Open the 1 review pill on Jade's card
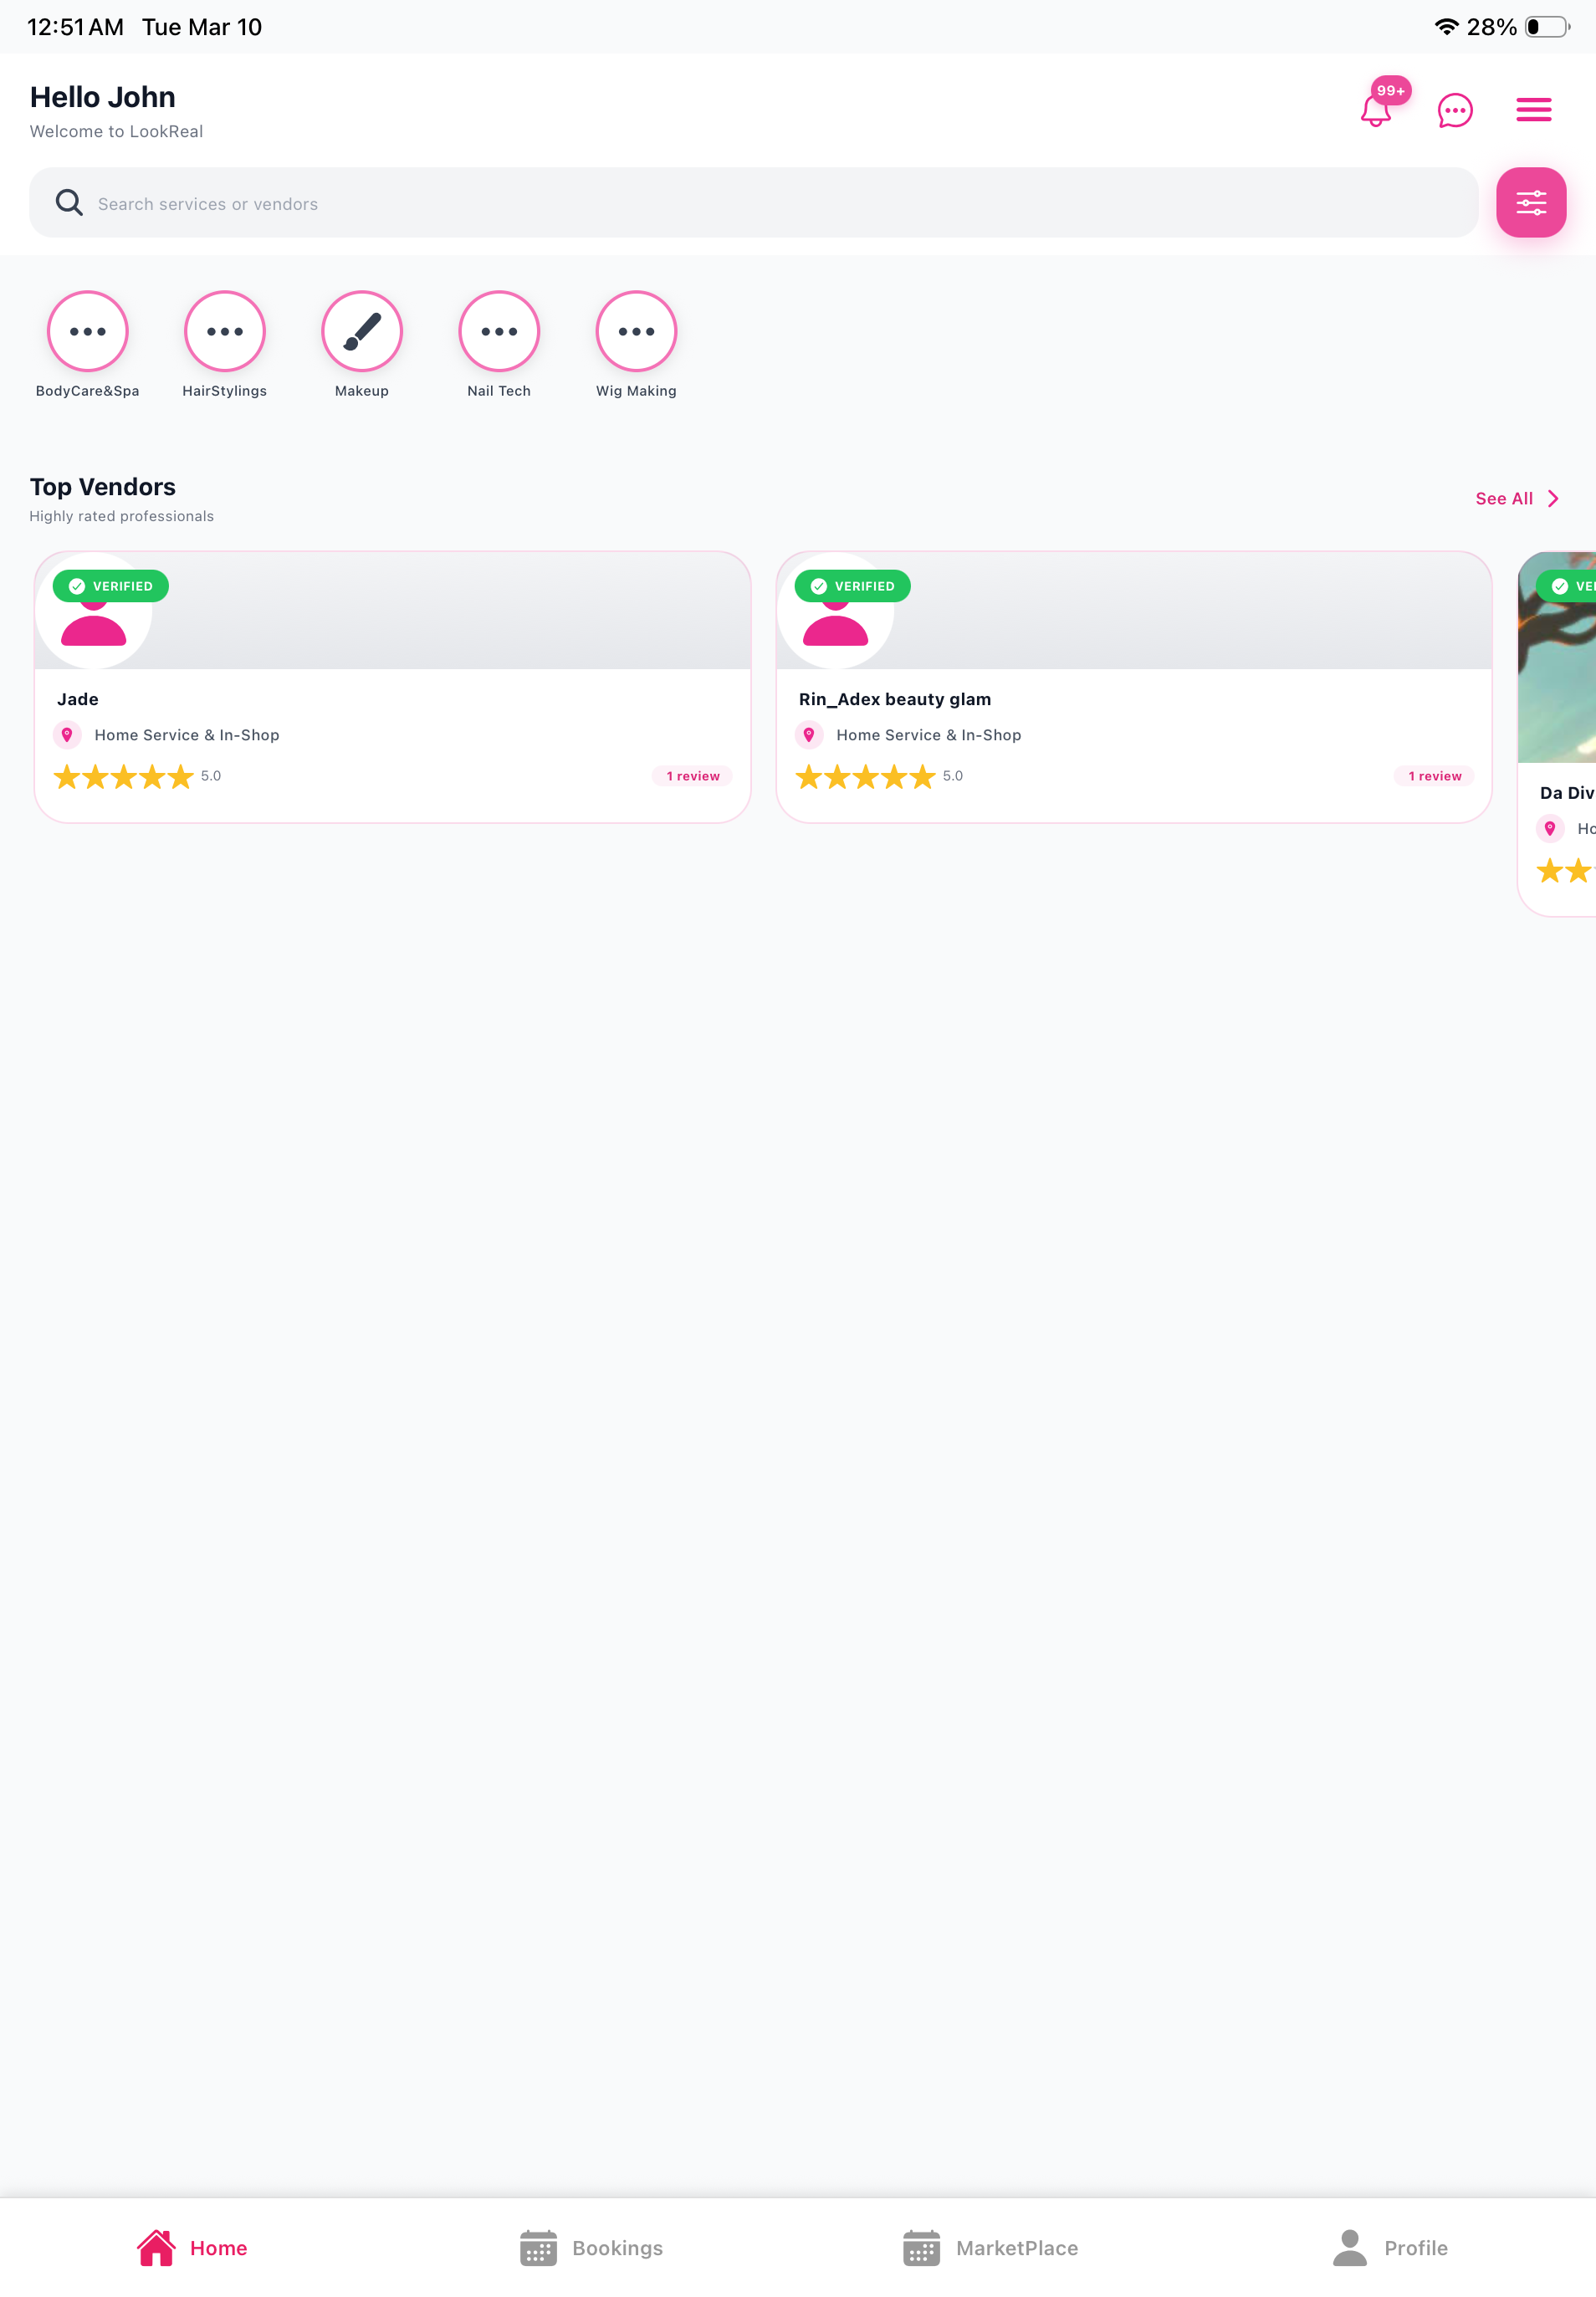Screen dimensions: 1596x2297 pos(691,775)
